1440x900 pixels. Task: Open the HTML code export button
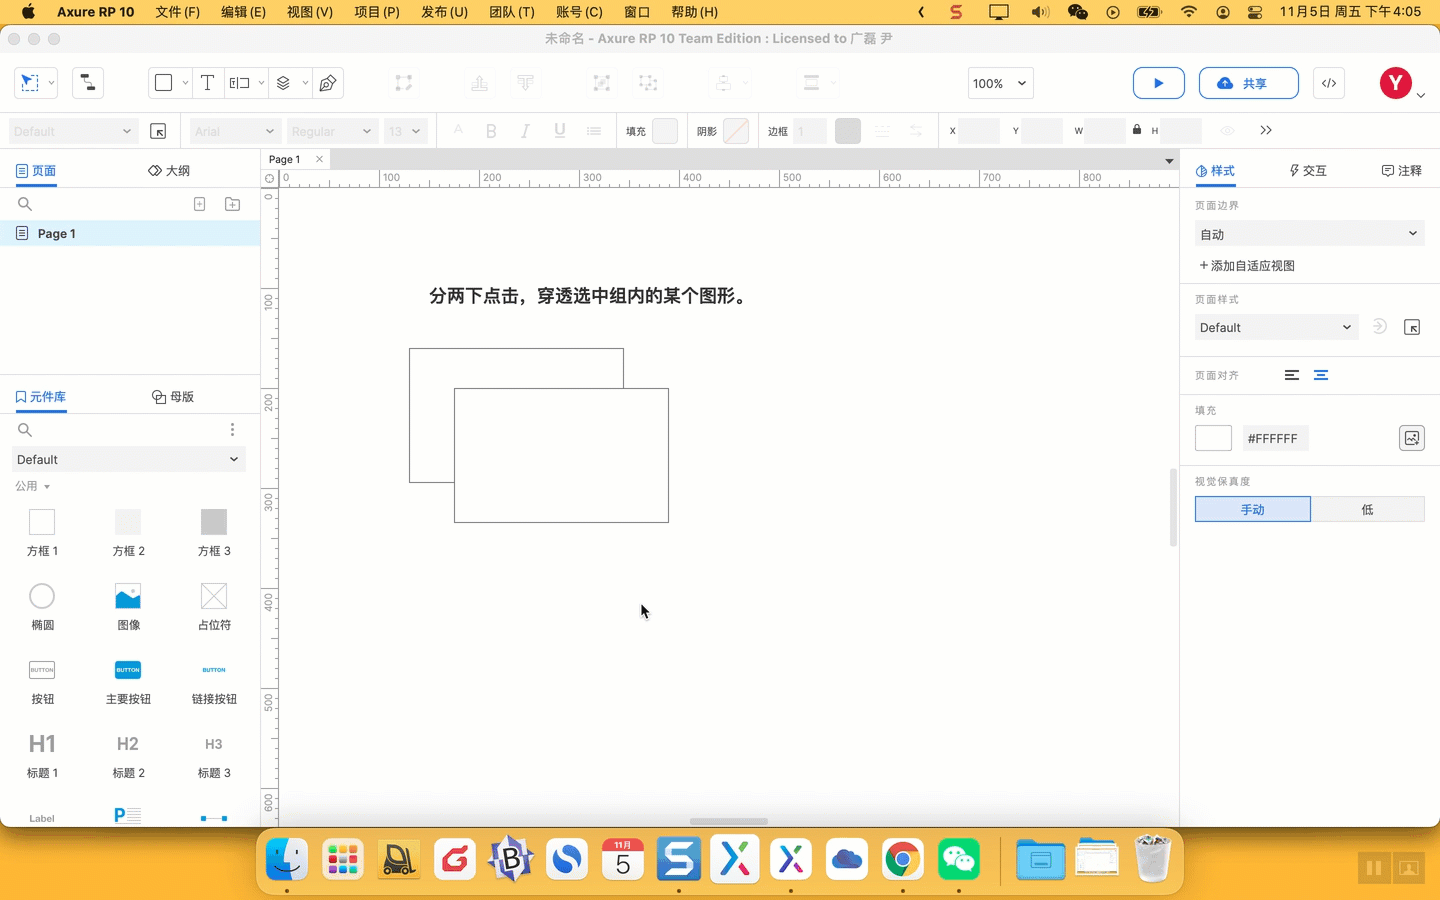pyautogui.click(x=1329, y=83)
